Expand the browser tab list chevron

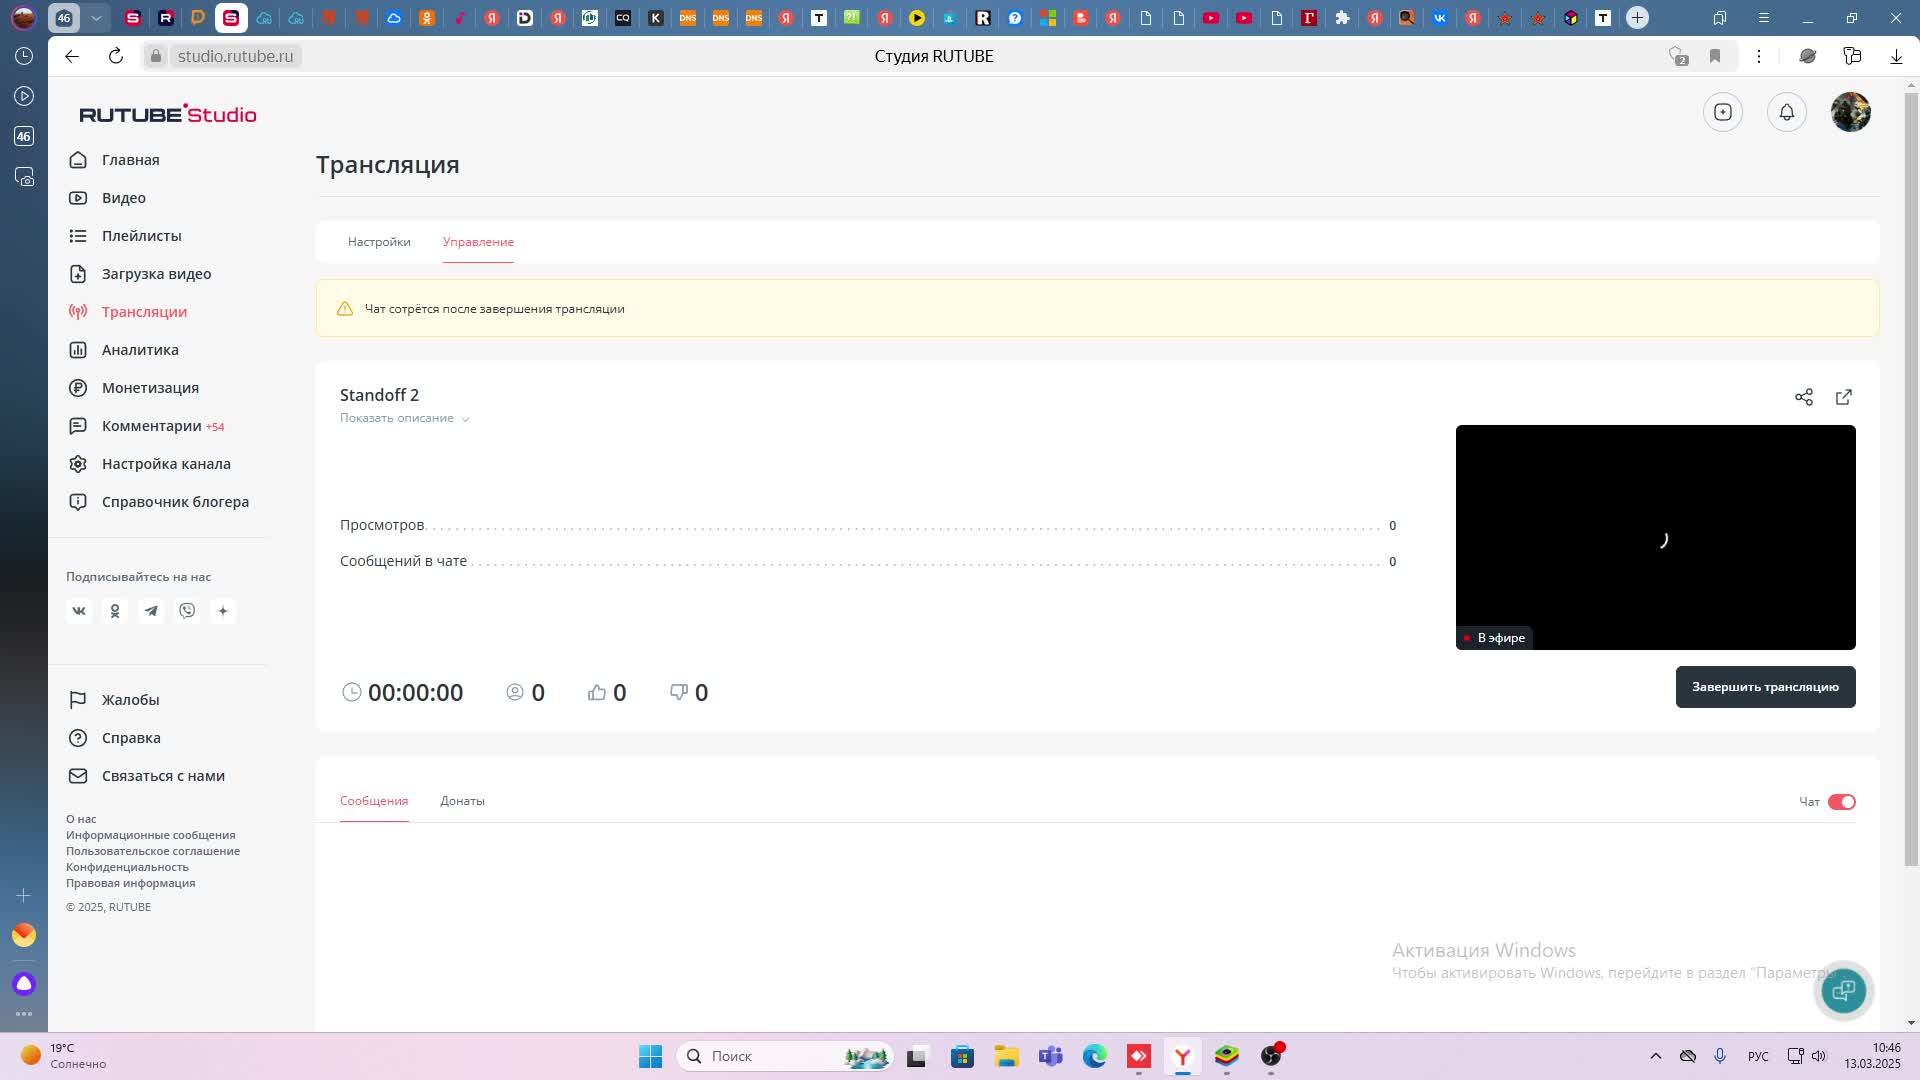[x=96, y=18]
